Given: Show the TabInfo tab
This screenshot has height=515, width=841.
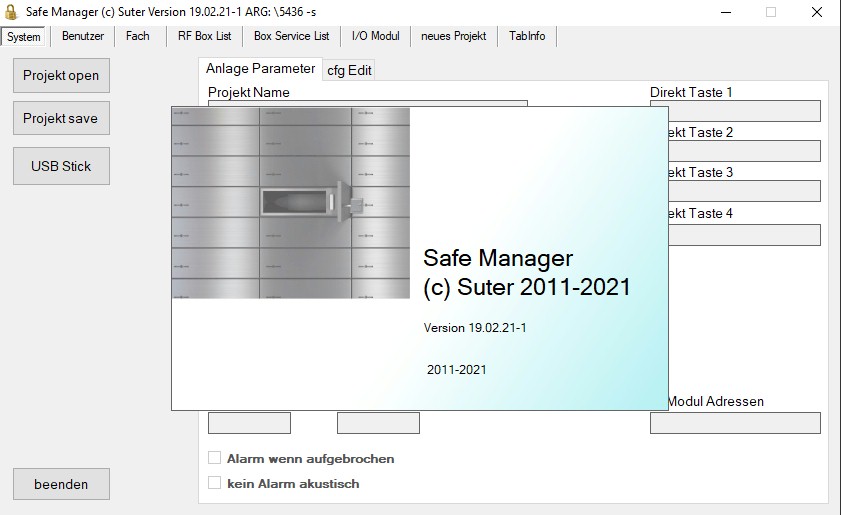Looking at the screenshot, I should (526, 36).
